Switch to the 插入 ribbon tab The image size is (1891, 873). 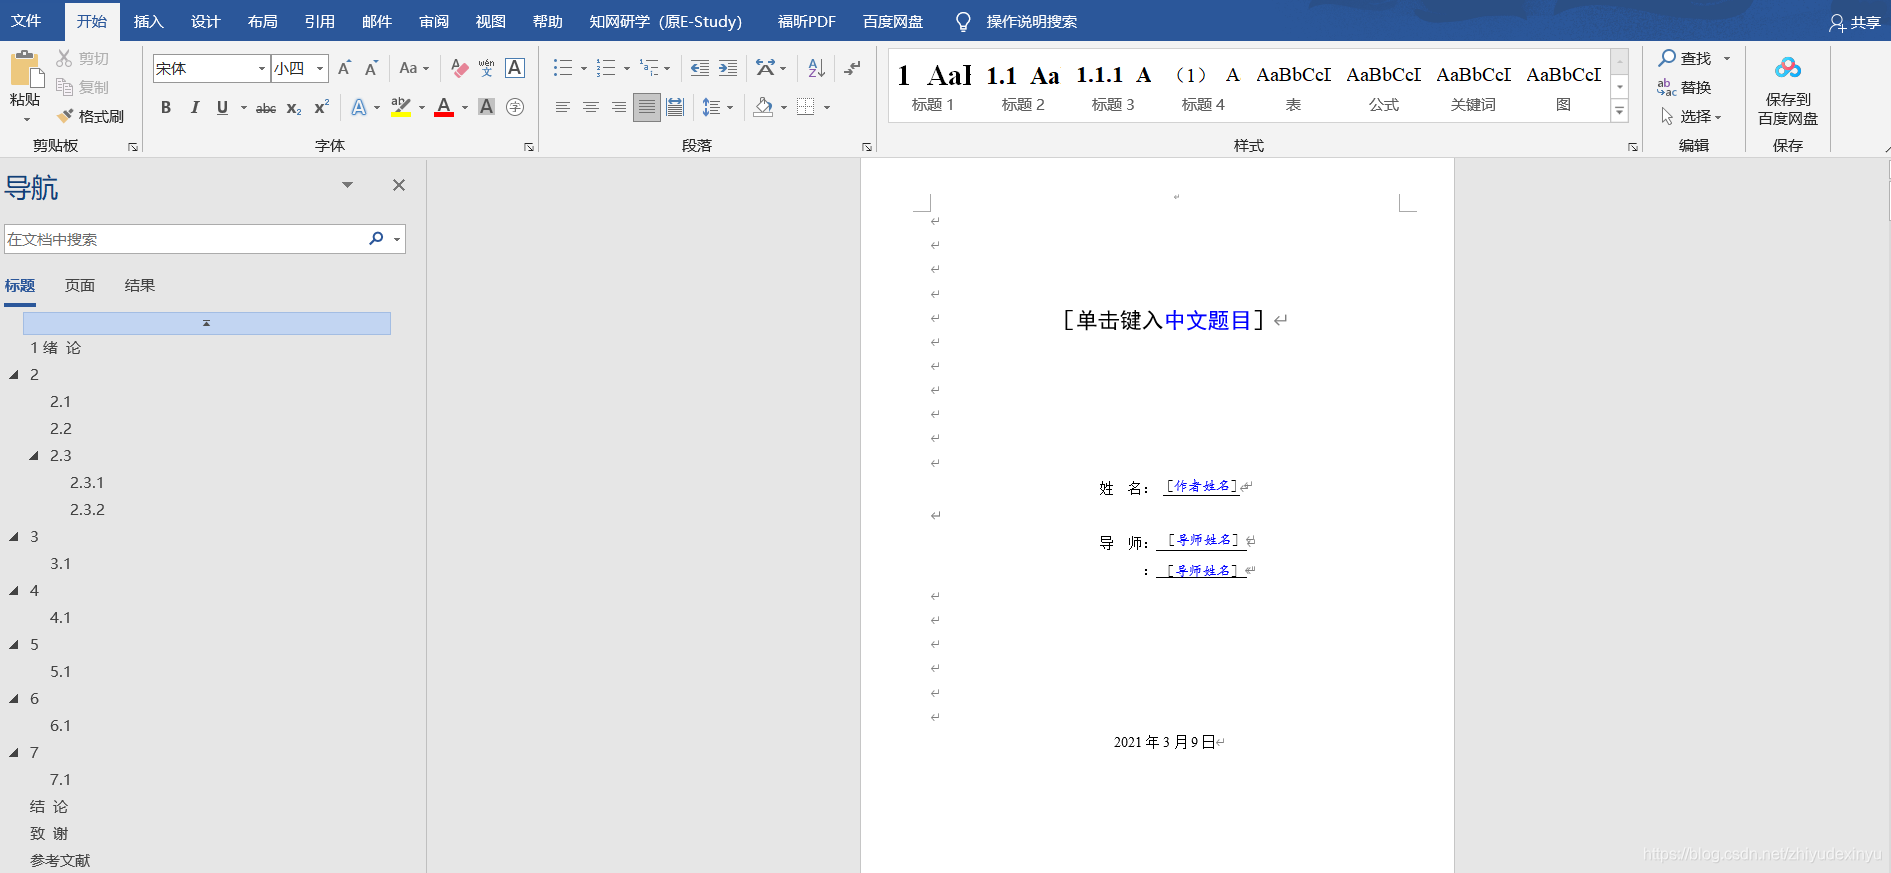tap(148, 21)
